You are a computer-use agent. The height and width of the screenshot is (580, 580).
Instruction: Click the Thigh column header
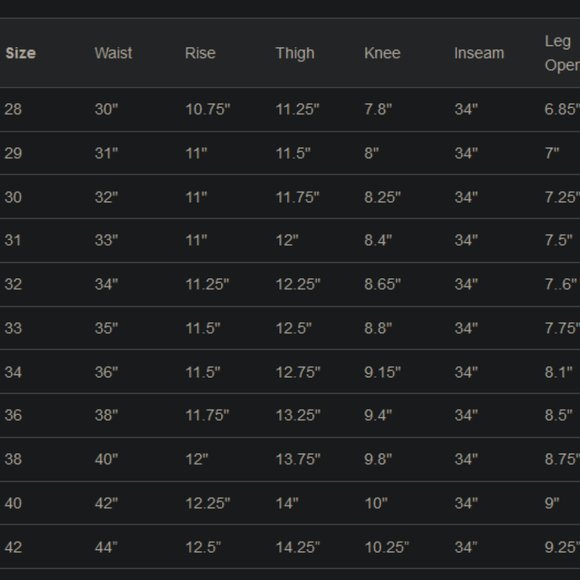coord(295,54)
